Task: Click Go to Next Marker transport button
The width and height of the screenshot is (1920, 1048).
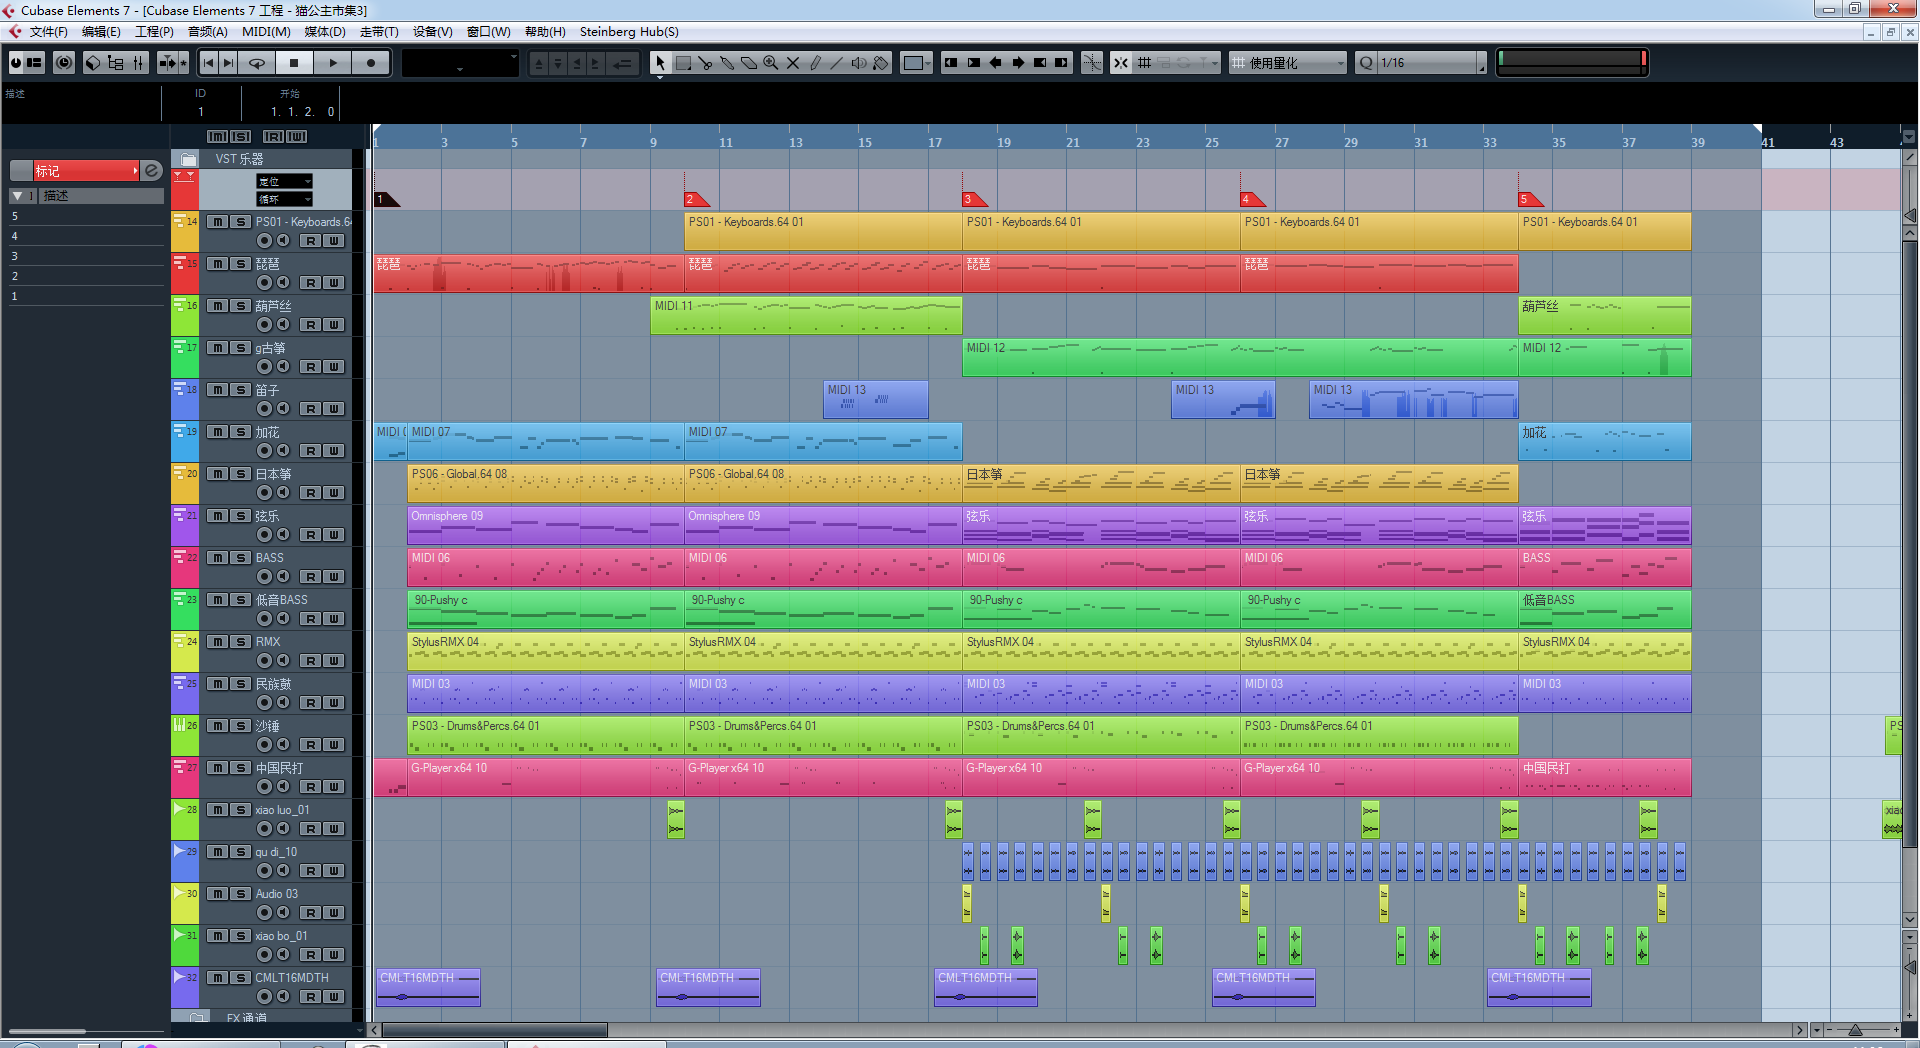Action: (229, 63)
